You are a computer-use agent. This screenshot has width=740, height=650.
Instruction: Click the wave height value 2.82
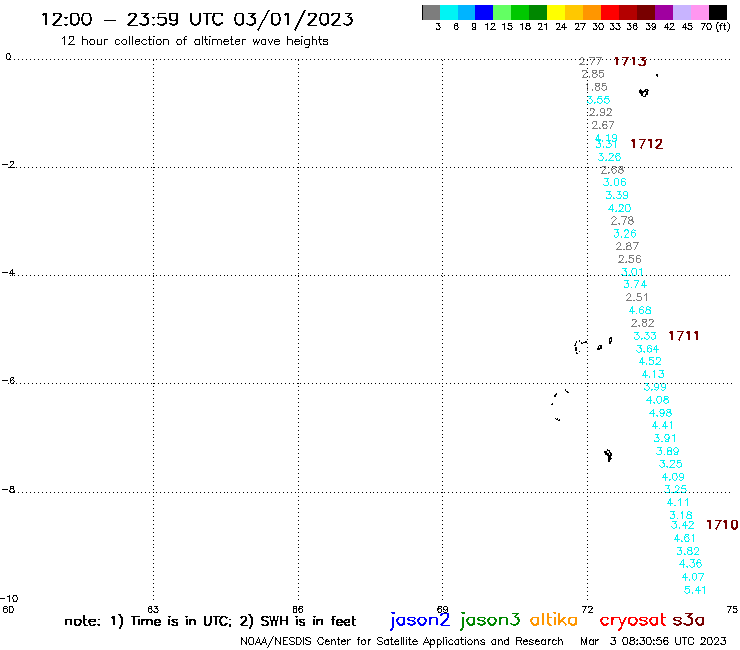click(x=643, y=323)
